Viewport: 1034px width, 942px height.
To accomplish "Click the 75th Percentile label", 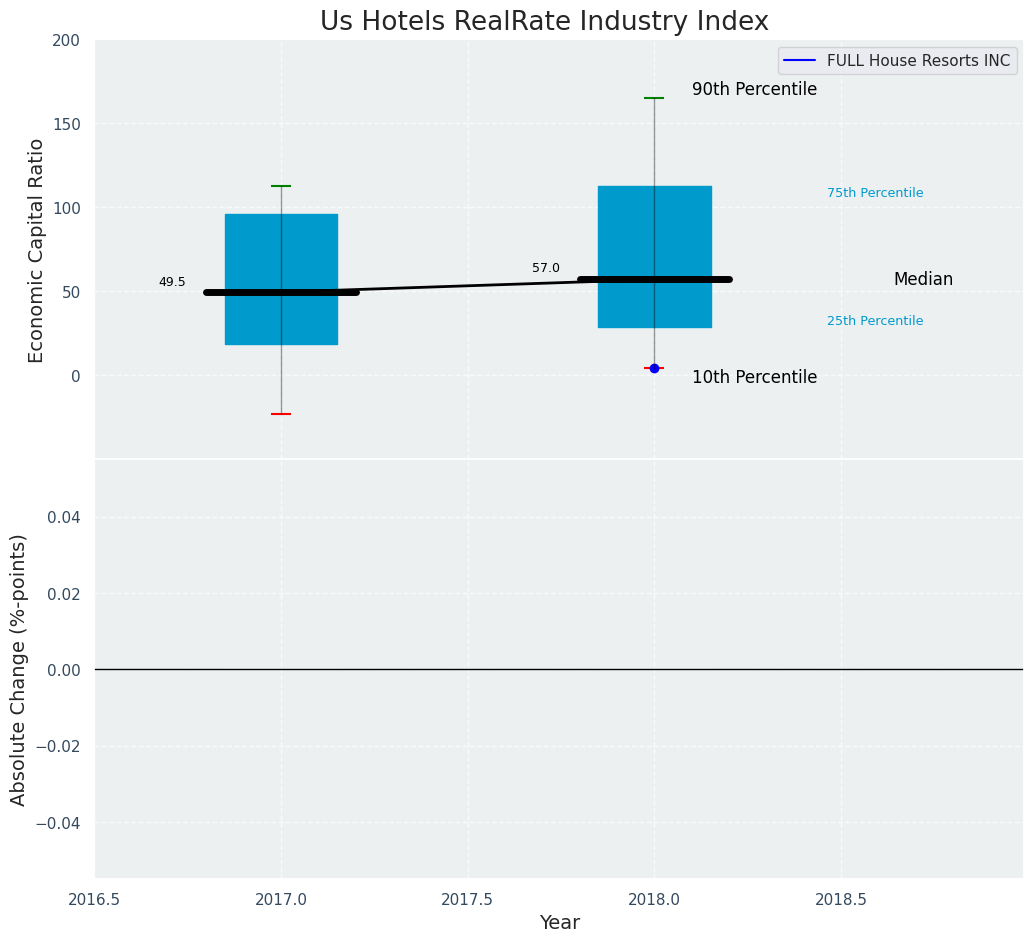I will 875,193.
